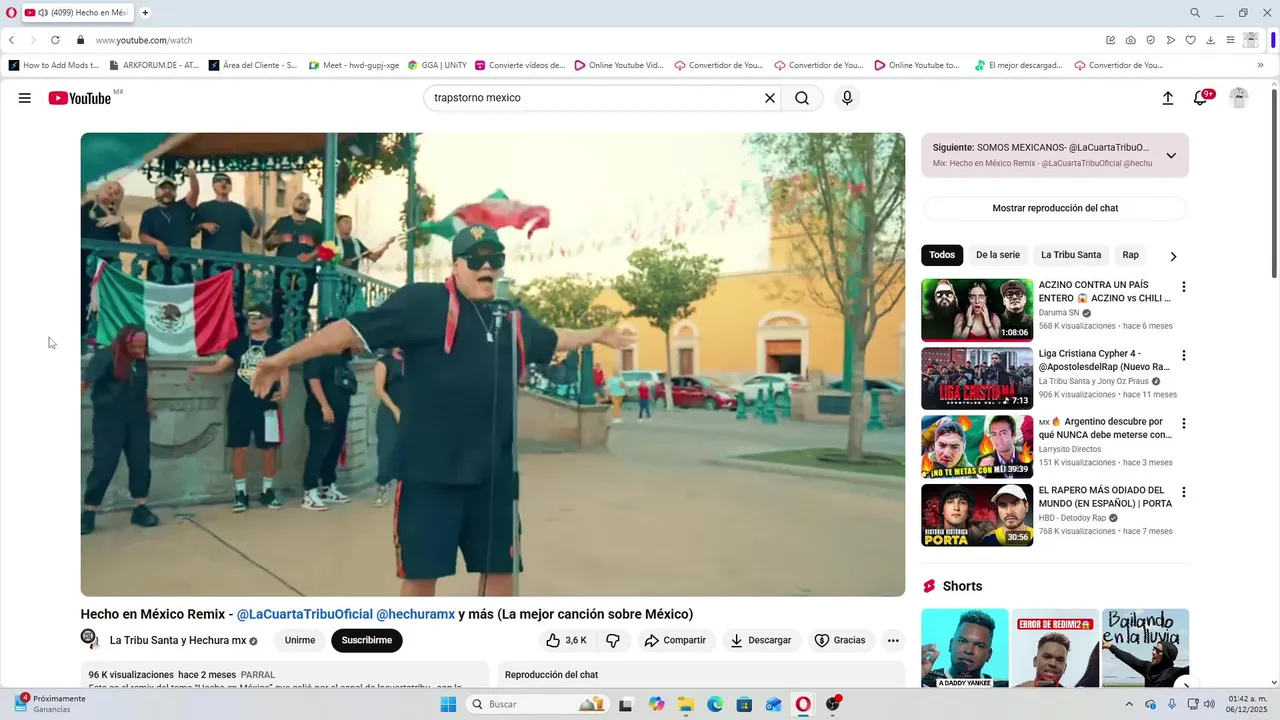Open Opera snapshot camera icon
The height and width of the screenshot is (720, 1280).
[x=1130, y=40]
